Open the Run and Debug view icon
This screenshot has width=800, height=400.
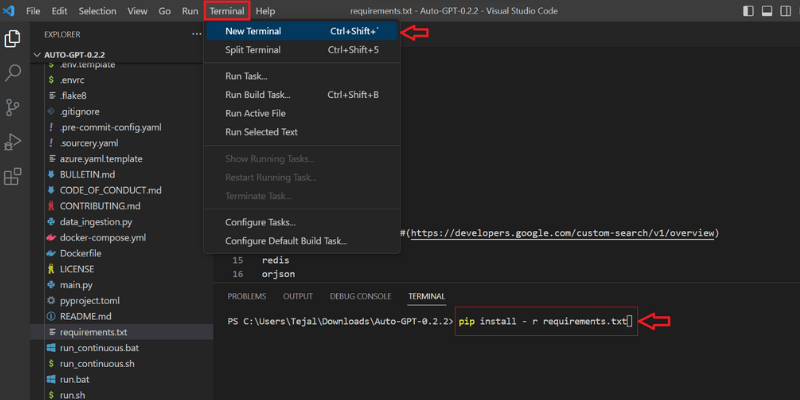click(x=13, y=142)
